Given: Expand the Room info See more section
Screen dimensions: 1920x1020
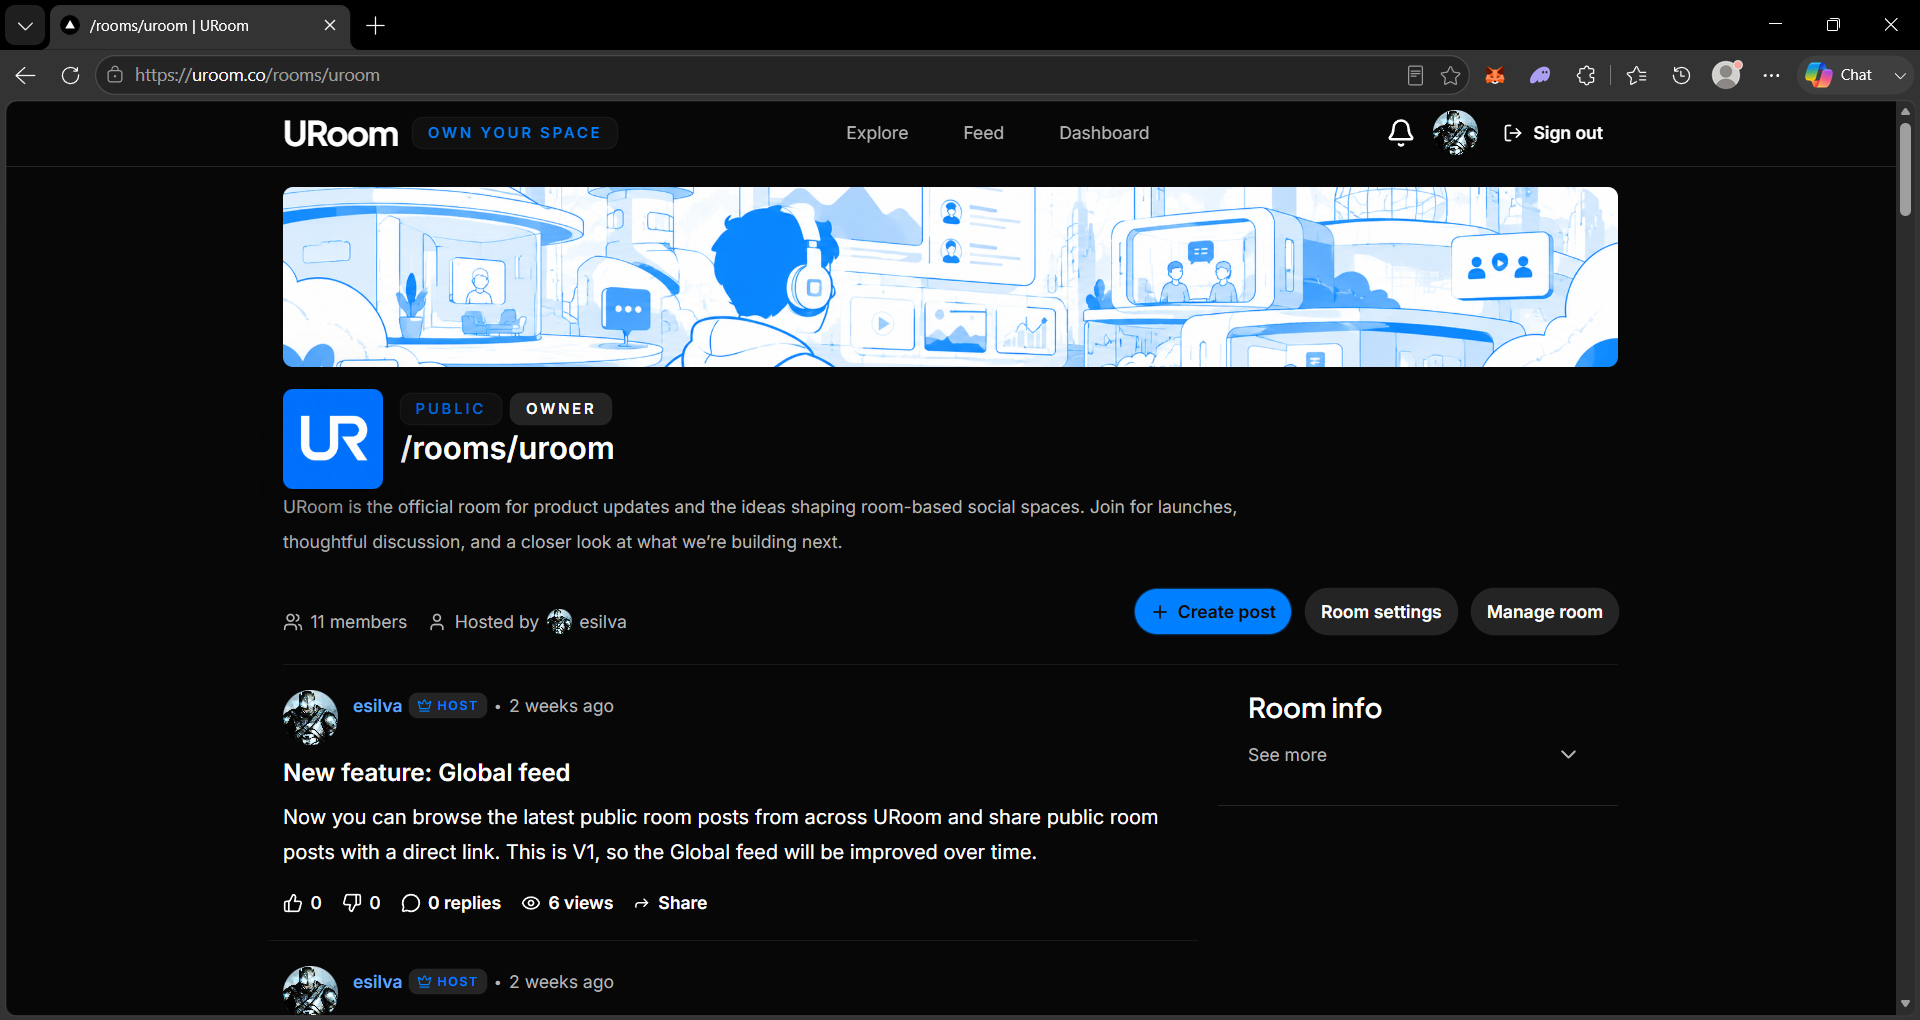Looking at the screenshot, I should [1412, 755].
